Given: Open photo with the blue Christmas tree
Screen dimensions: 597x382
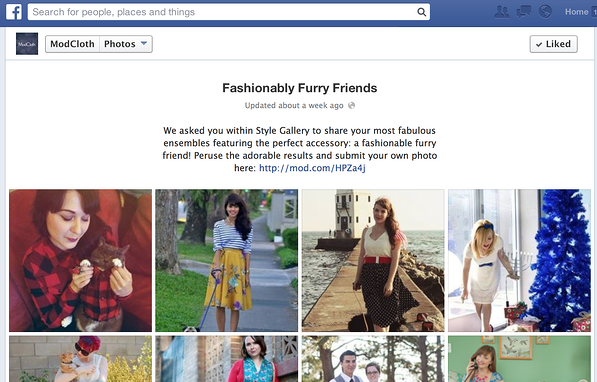Looking at the screenshot, I should pos(519,261).
